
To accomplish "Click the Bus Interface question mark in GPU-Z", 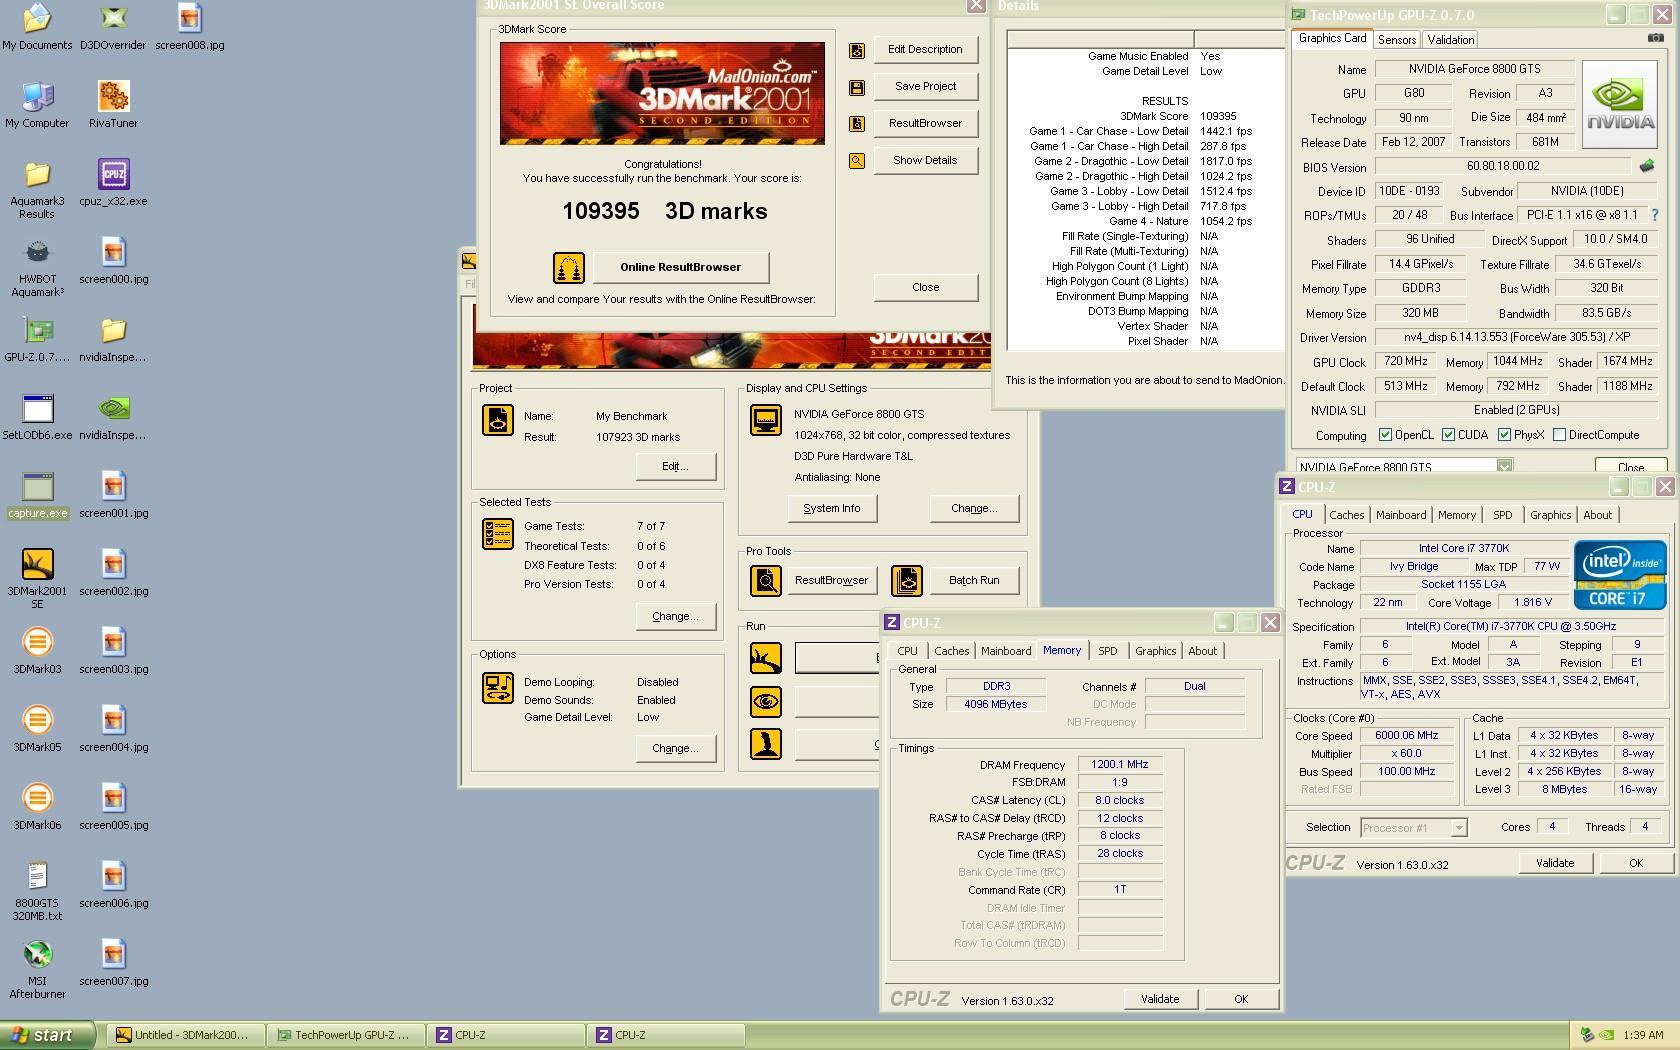I will (x=1655, y=215).
